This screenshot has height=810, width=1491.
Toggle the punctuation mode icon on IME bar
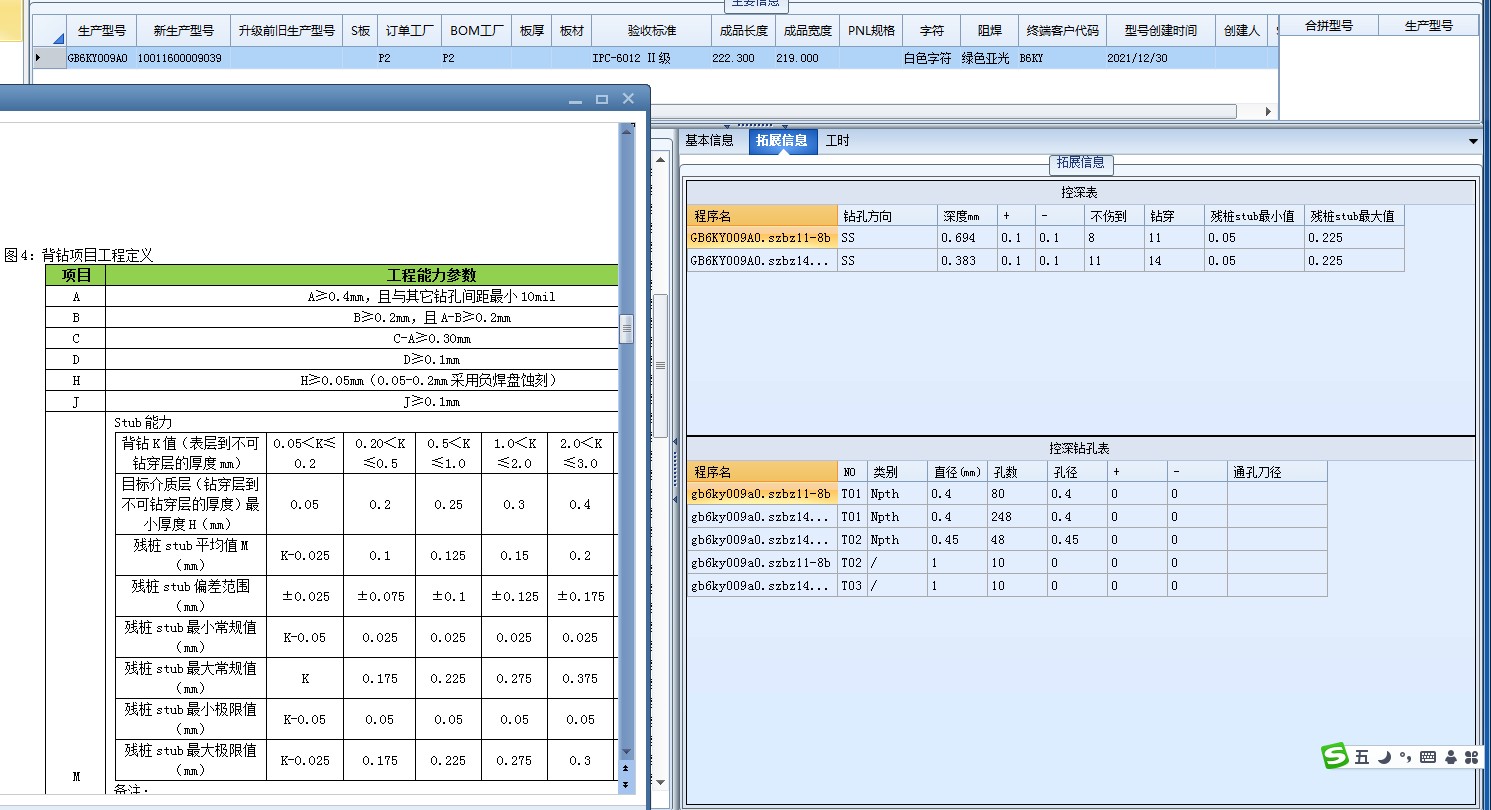click(1405, 757)
